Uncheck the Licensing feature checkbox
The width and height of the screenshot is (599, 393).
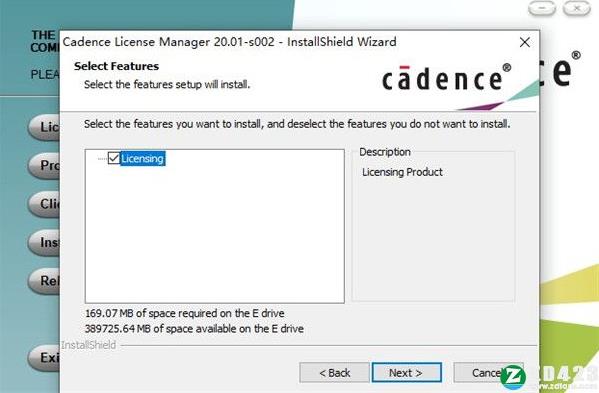[114, 158]
